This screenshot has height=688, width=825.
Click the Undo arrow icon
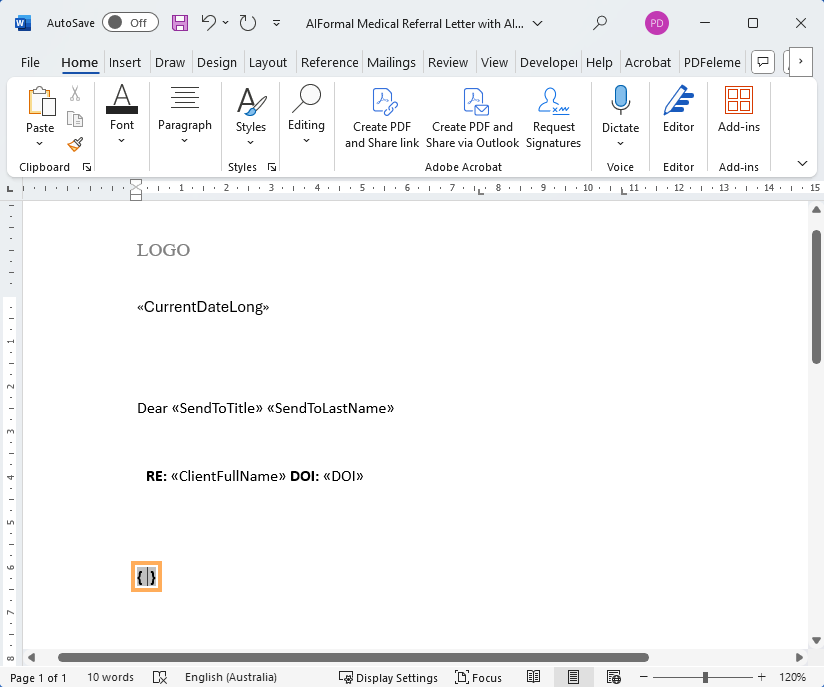coord(208,22)
